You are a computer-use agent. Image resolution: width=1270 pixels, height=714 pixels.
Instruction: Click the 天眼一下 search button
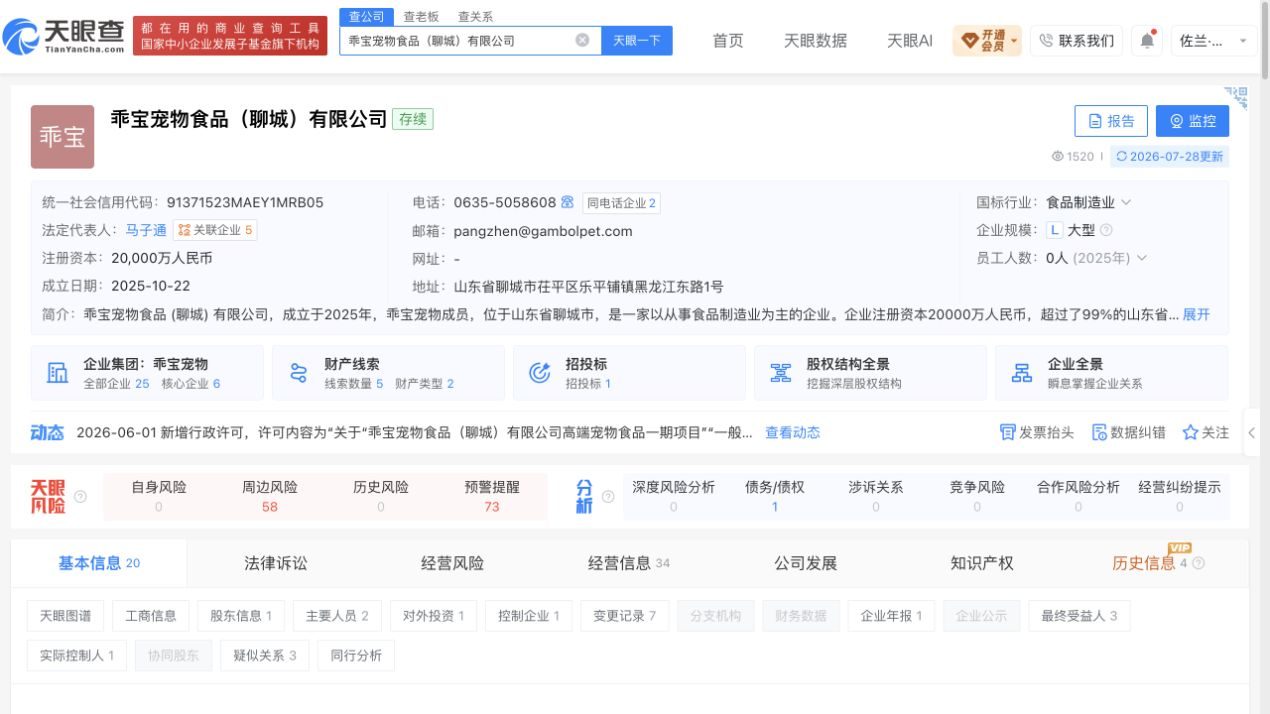coord(637,41)
